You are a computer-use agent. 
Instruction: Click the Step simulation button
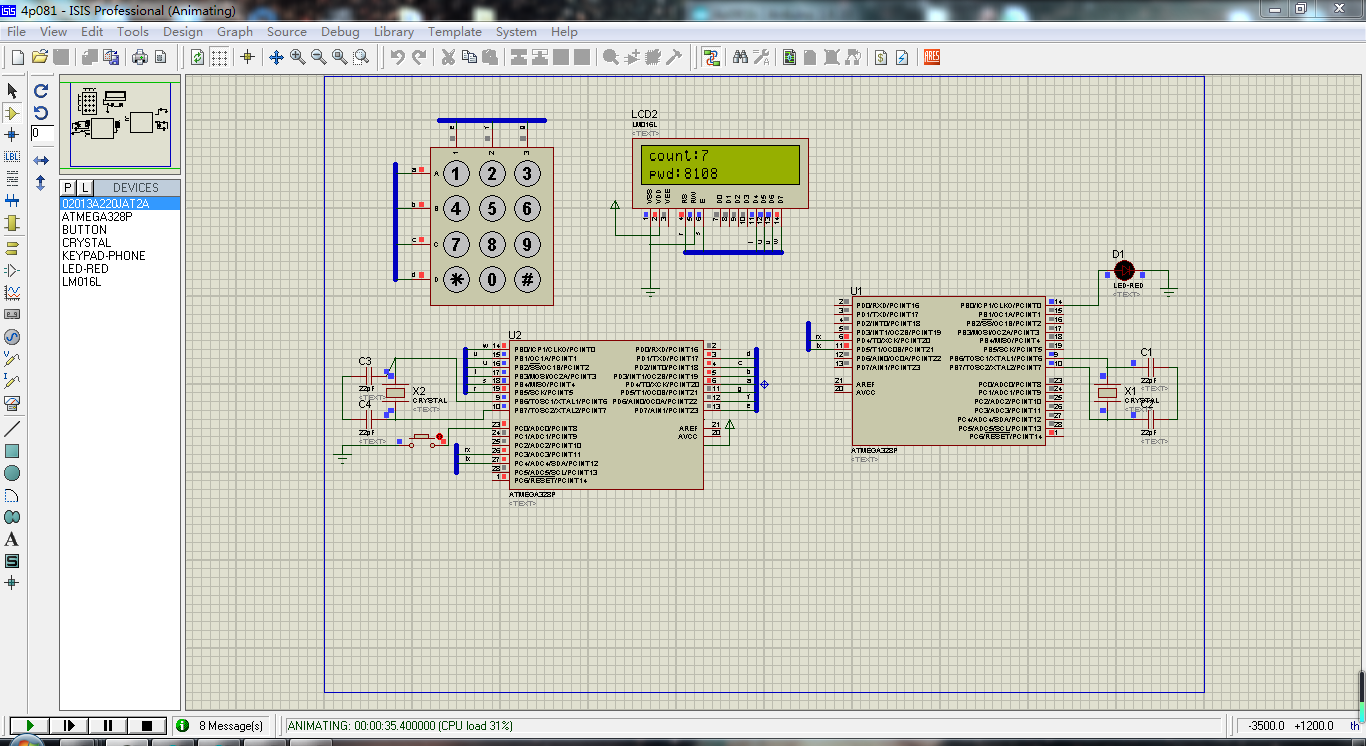click(x=68, y=725)
